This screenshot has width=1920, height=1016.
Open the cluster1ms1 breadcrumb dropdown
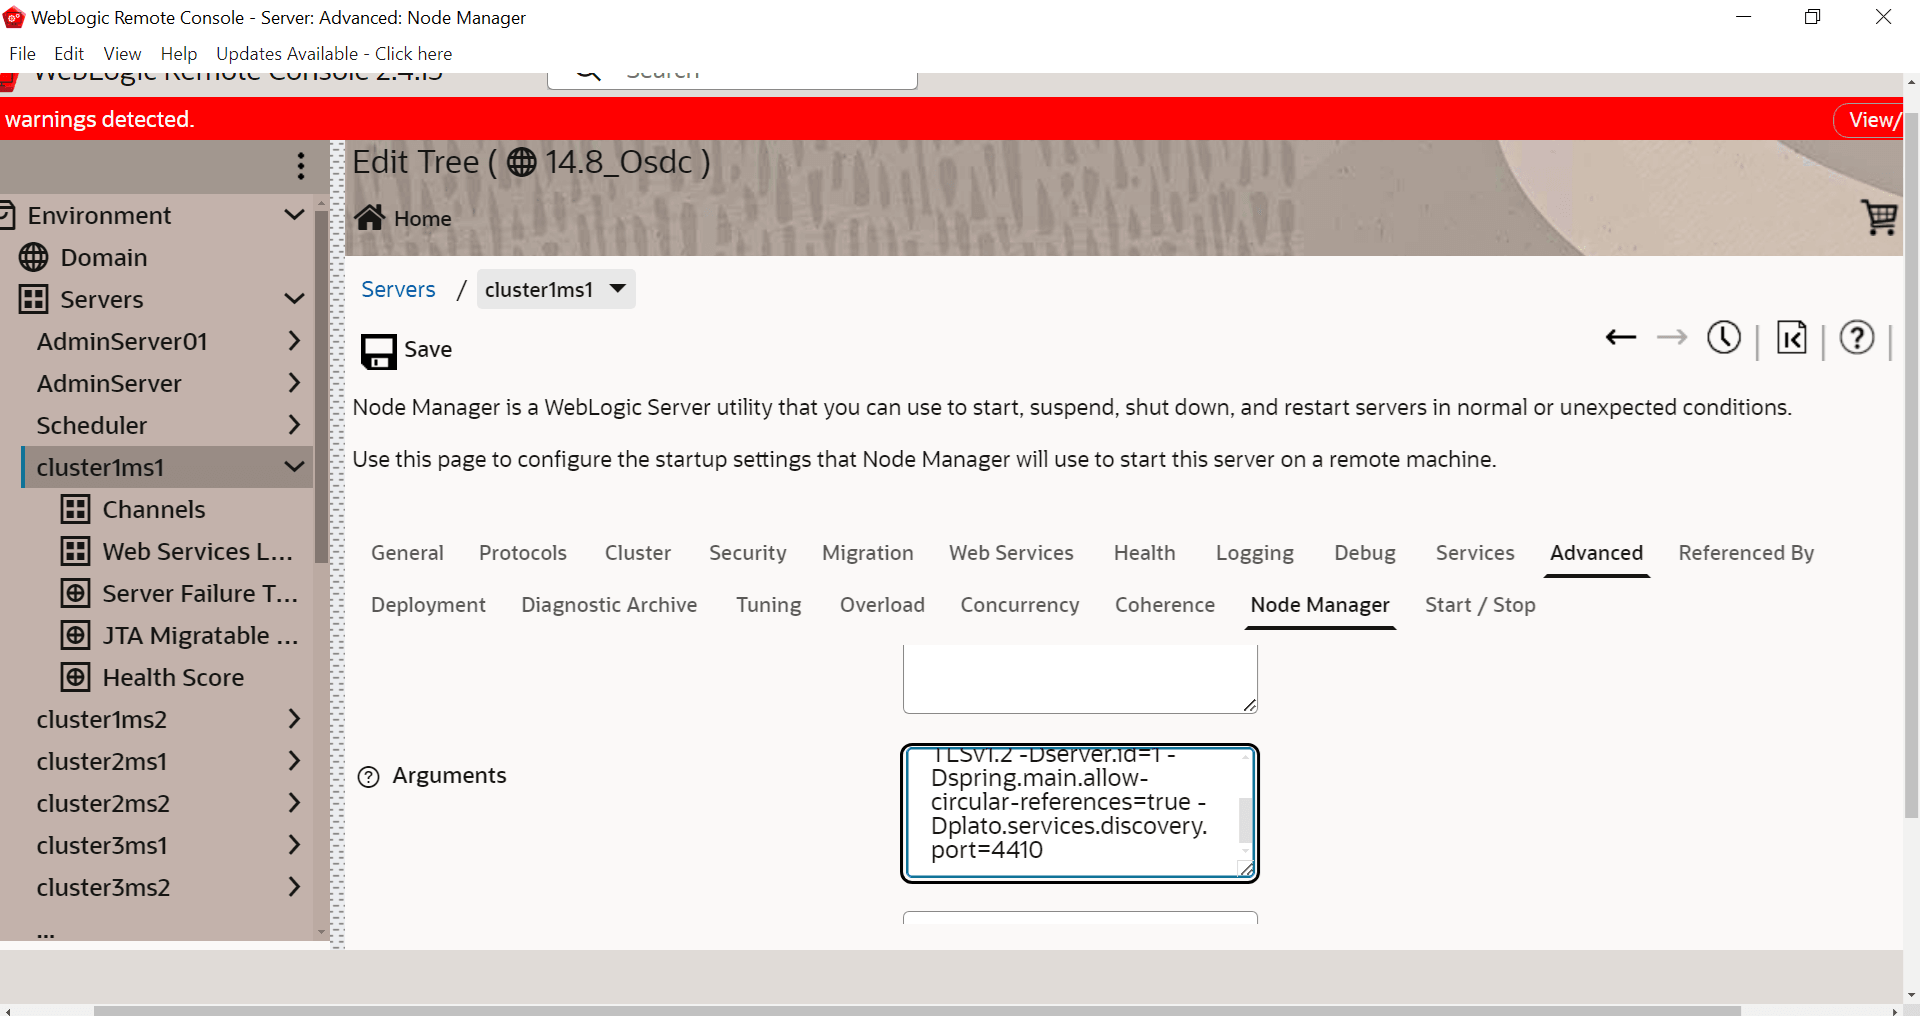click(556, 289)
